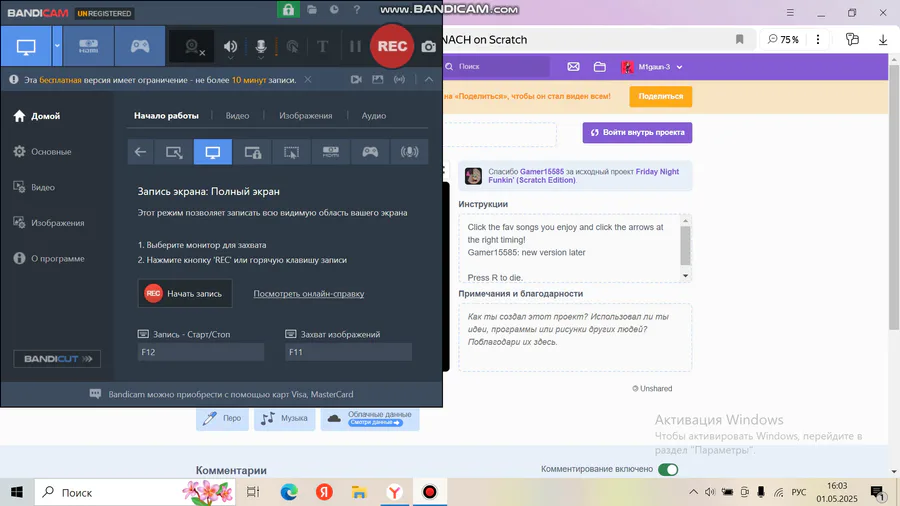Toggle microphone recording icon
900x506 pixels.
coord(261,47)
